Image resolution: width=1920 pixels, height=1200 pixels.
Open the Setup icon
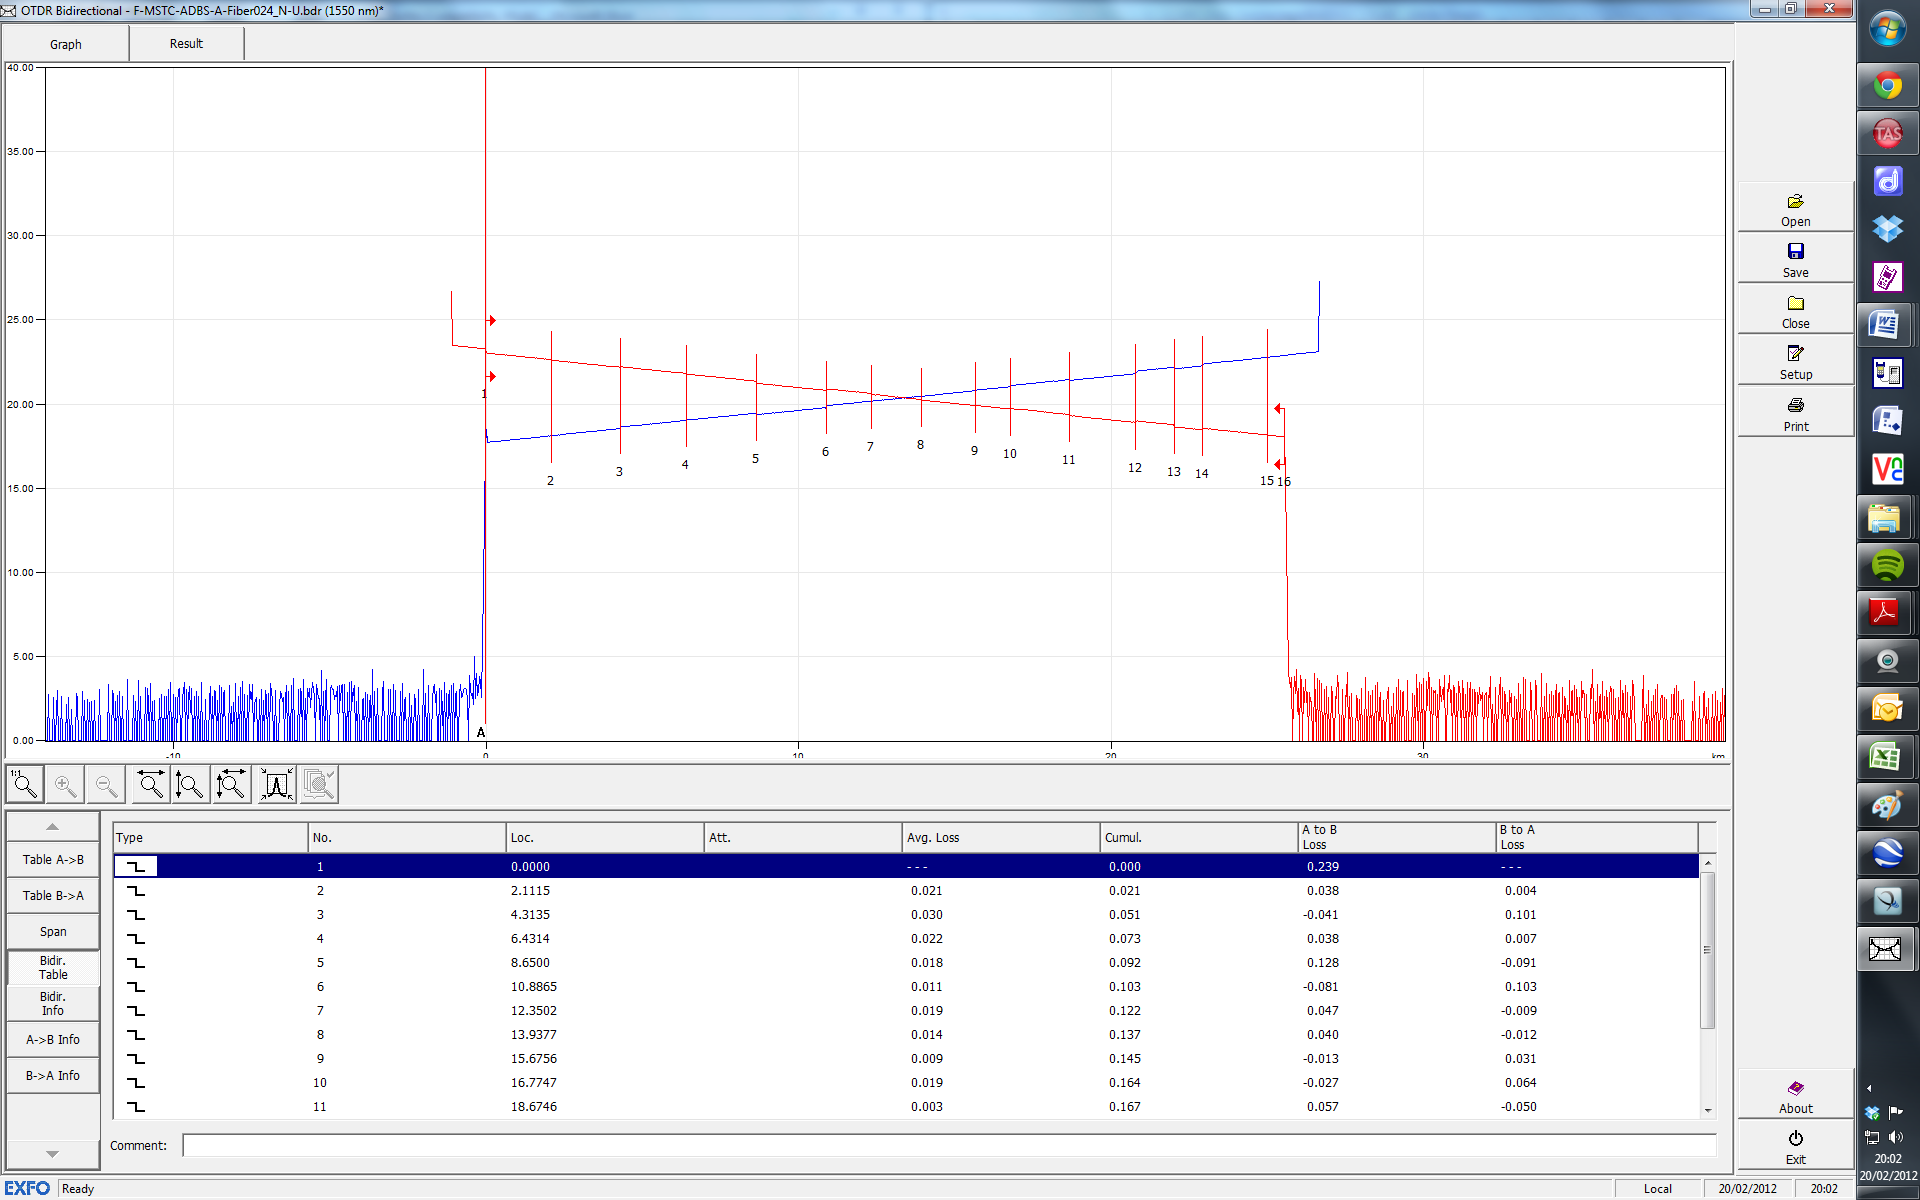(1795, 362)
